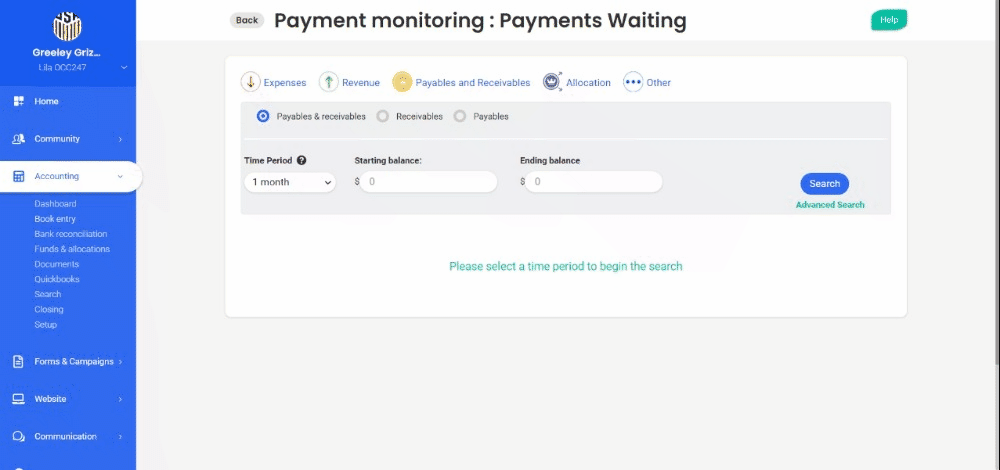Click the Payables and Receivables coin icon
The width and height of the screenshot is (1000, 470).
tap(402, 82)
